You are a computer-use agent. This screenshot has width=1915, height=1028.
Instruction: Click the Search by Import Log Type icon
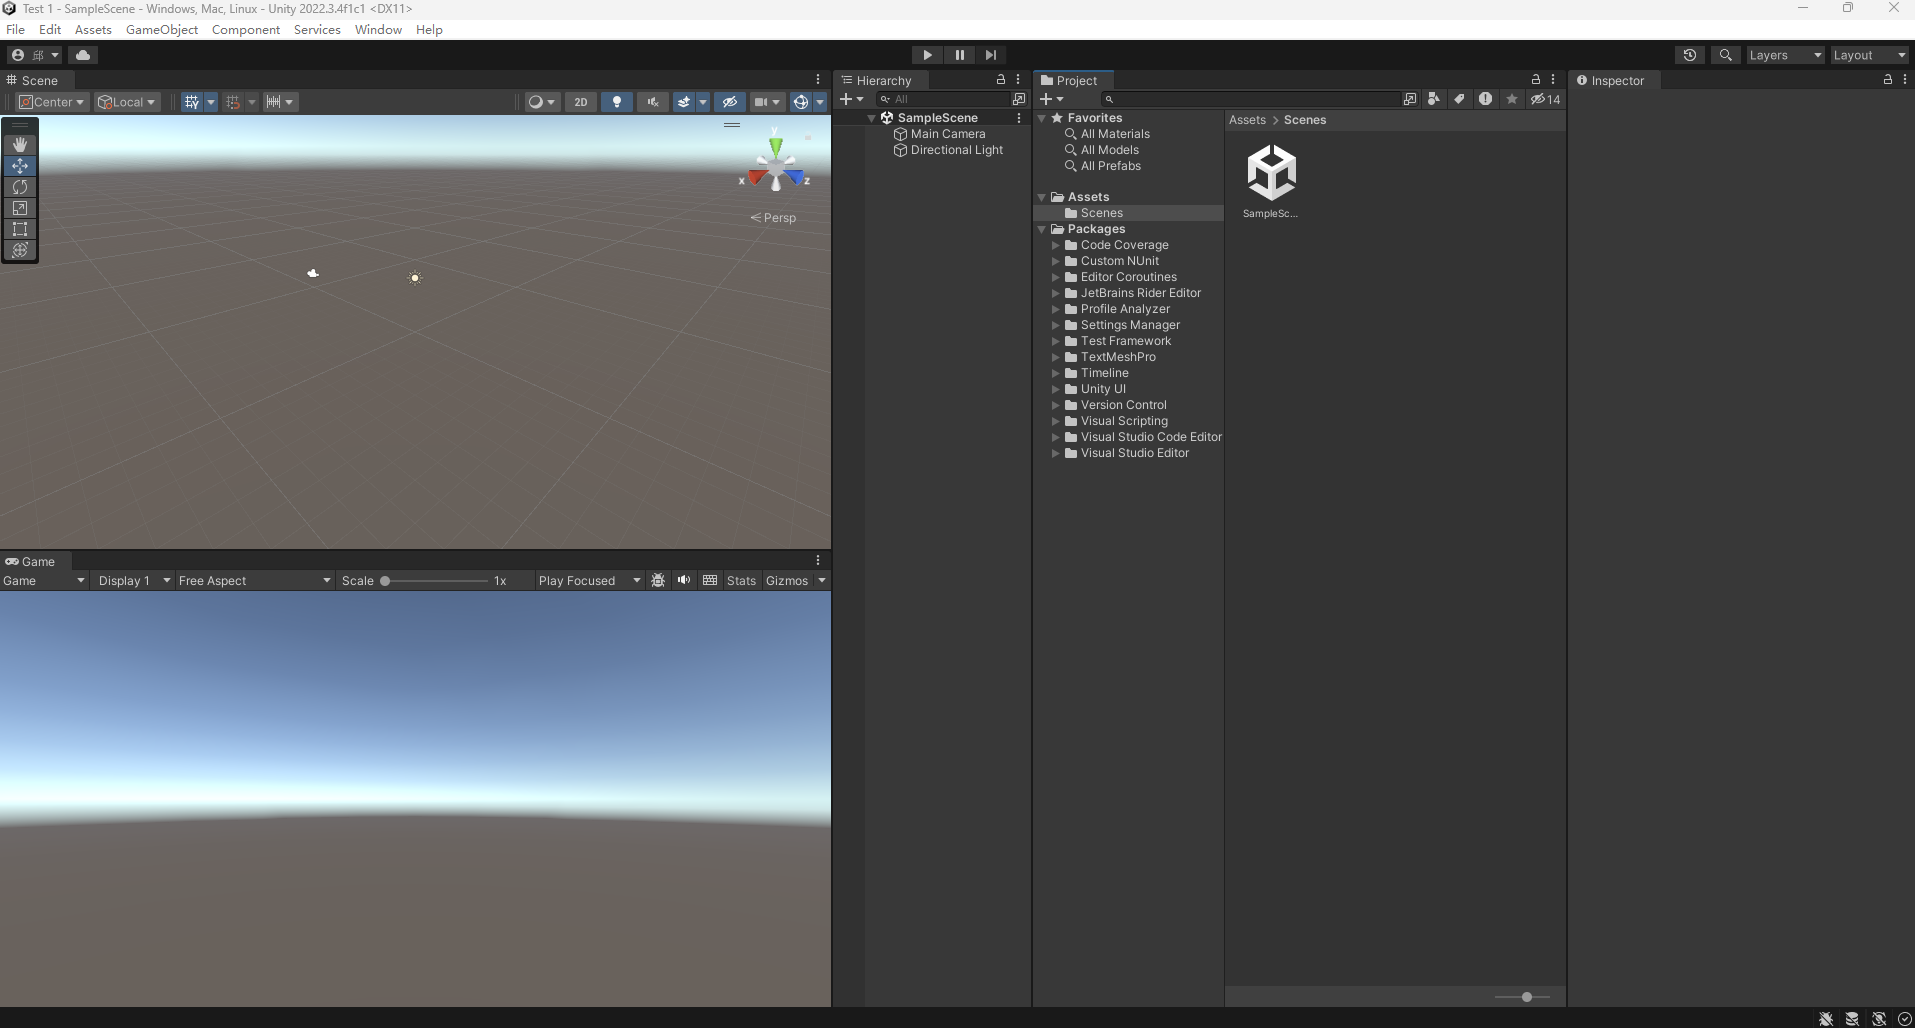pyautogui.click(x=1485, y=99)
